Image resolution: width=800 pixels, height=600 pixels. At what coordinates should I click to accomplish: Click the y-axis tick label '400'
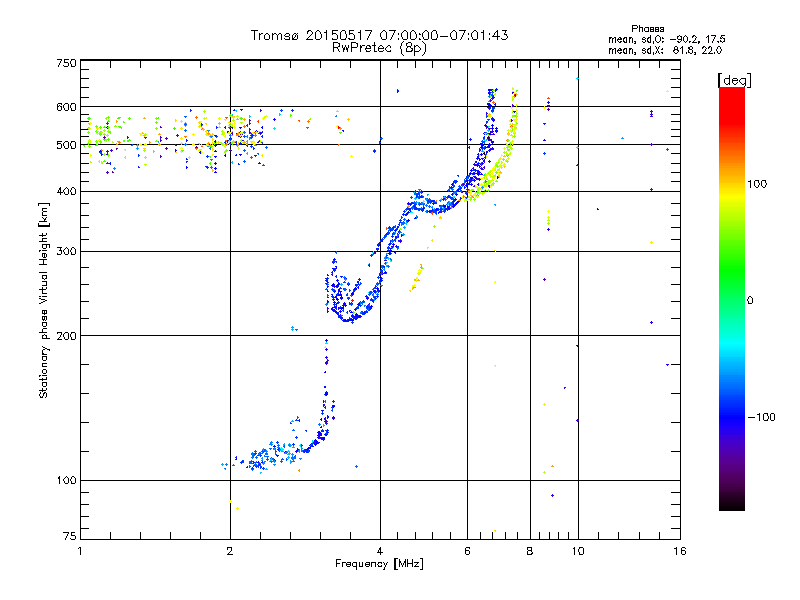click(66, 191)
